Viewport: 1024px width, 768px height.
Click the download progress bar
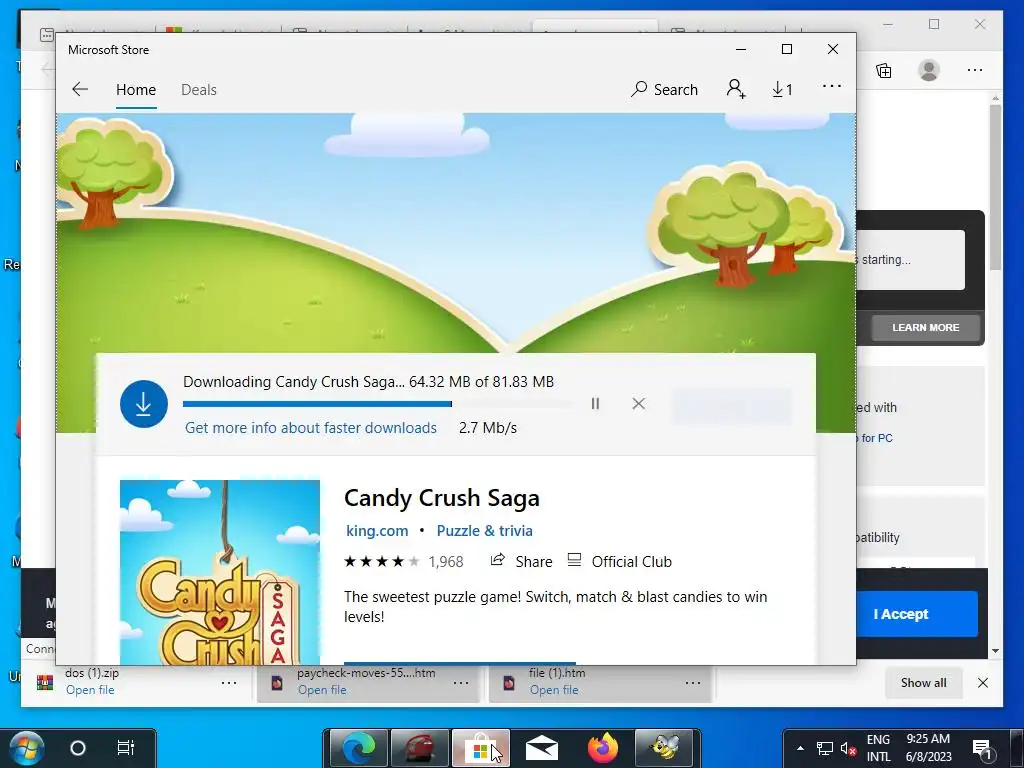377,404
